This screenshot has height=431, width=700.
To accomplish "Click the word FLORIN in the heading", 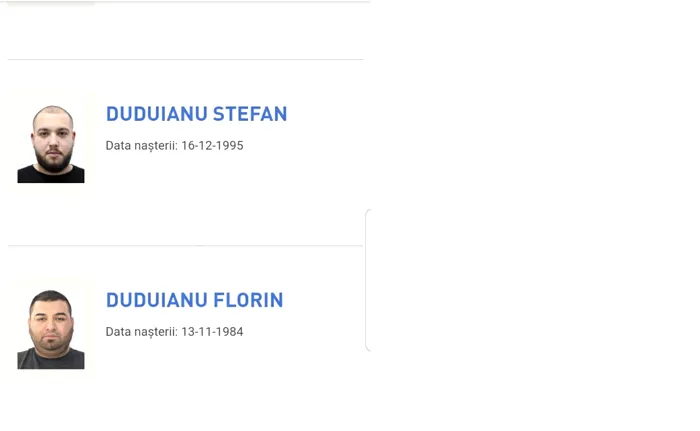I will click(x=247, y=300).
